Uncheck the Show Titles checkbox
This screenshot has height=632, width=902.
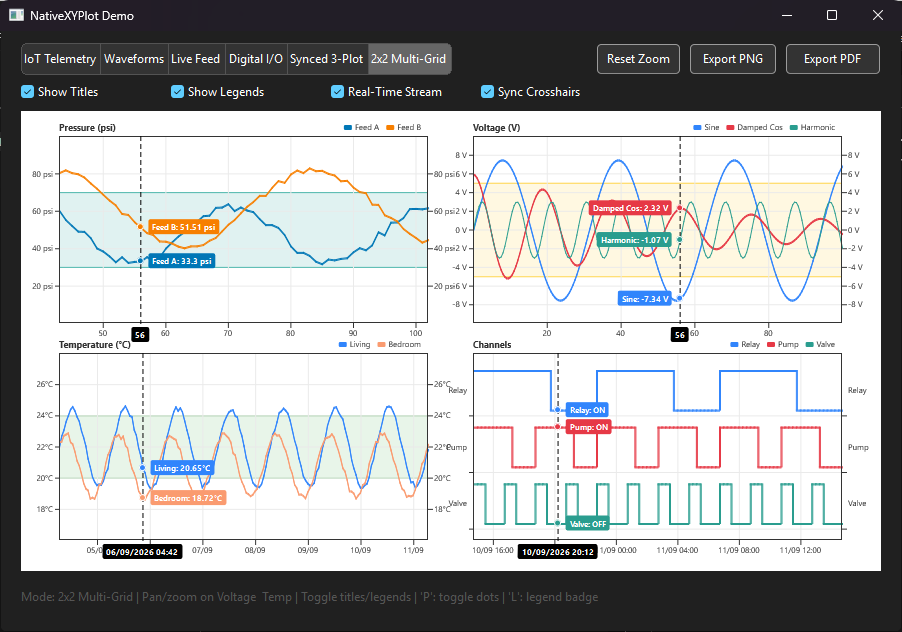[x=28, y=91]
